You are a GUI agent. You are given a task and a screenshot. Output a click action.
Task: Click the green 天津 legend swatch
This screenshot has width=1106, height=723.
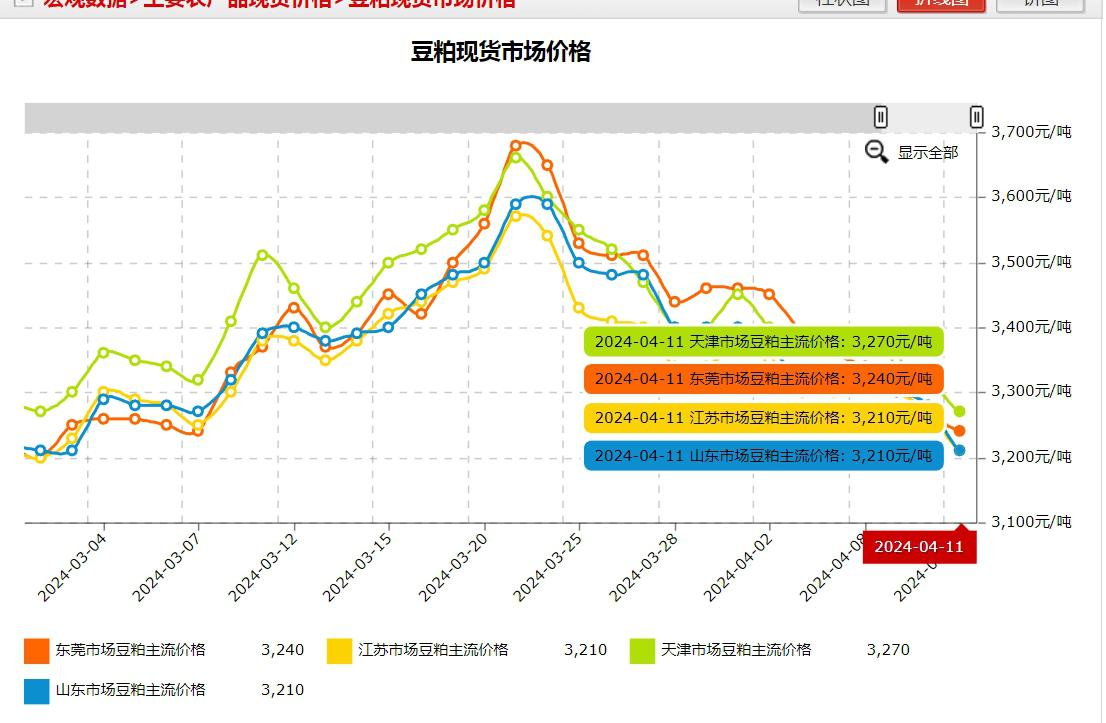pyautogui.click(x=643, y=651)
